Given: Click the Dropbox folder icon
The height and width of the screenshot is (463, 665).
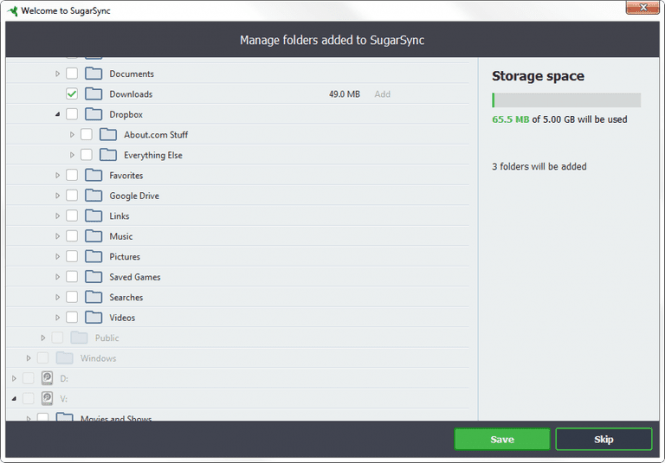Looking at the screenshot, I should click(x=93, y=114).
